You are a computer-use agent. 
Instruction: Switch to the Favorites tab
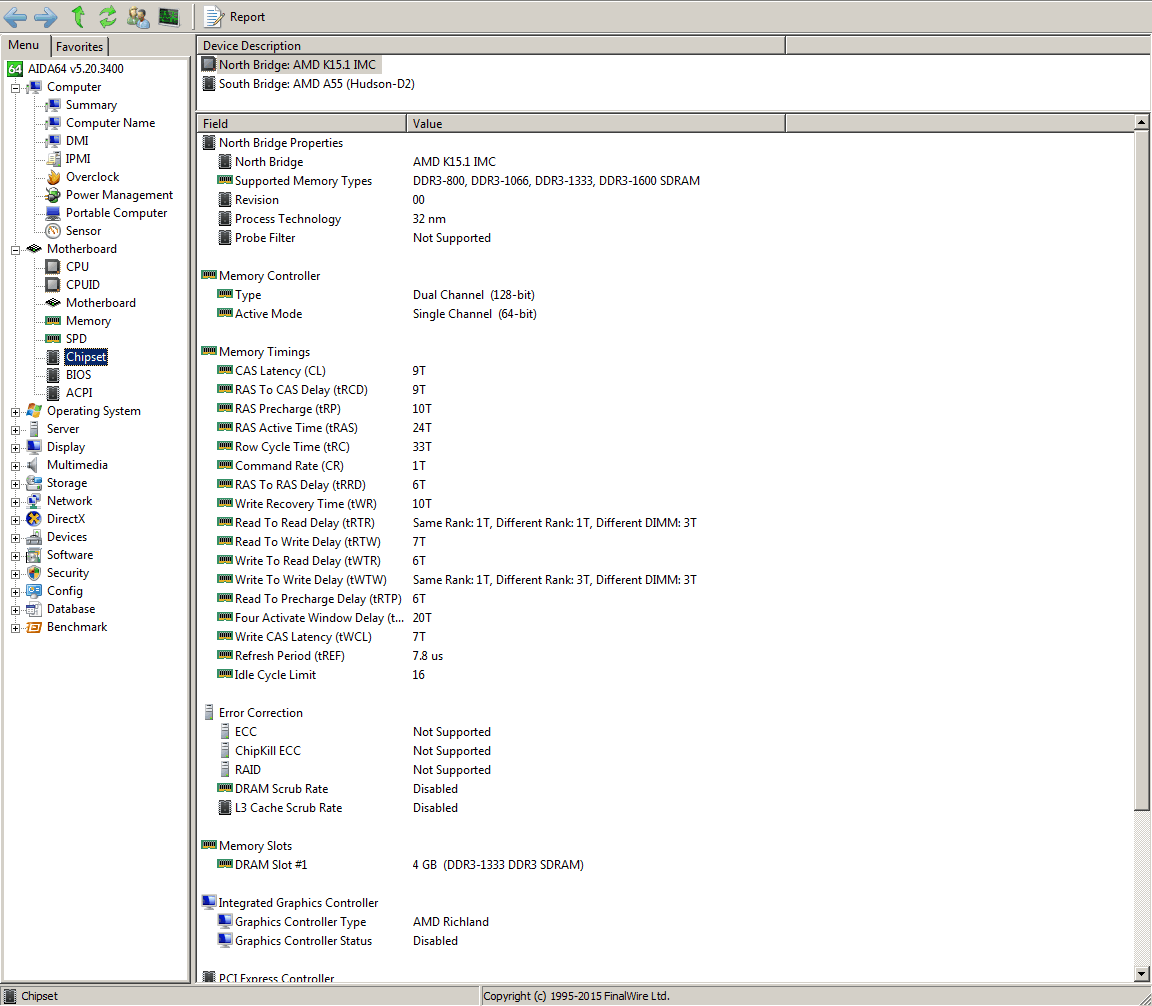point(79,47)
